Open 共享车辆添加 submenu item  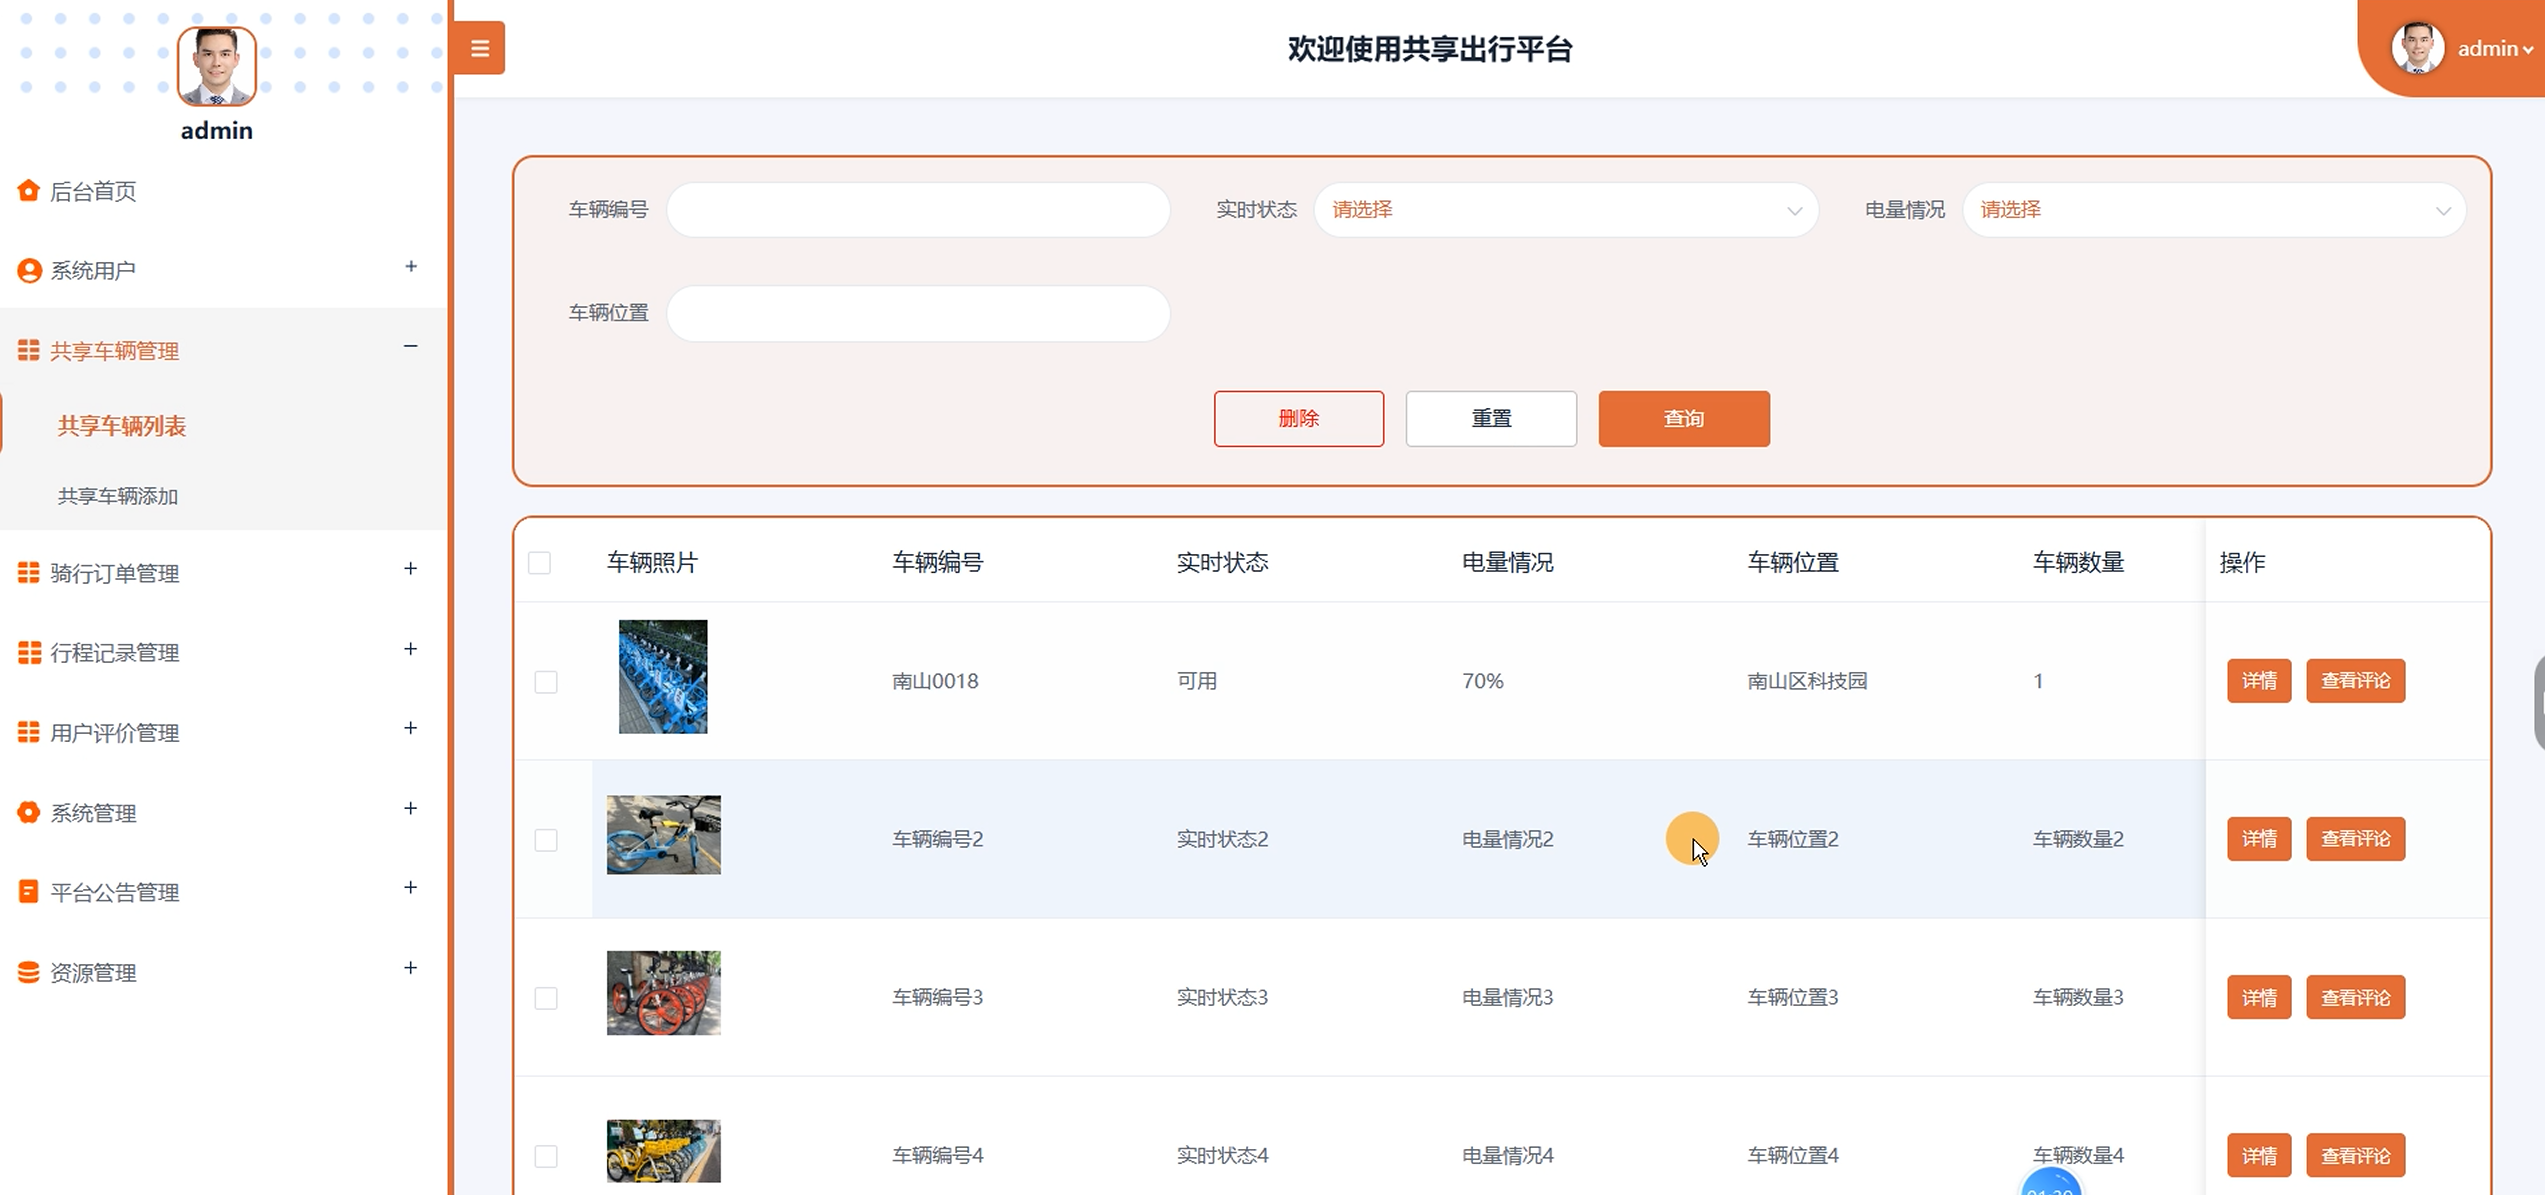click(x=118, y=496)
